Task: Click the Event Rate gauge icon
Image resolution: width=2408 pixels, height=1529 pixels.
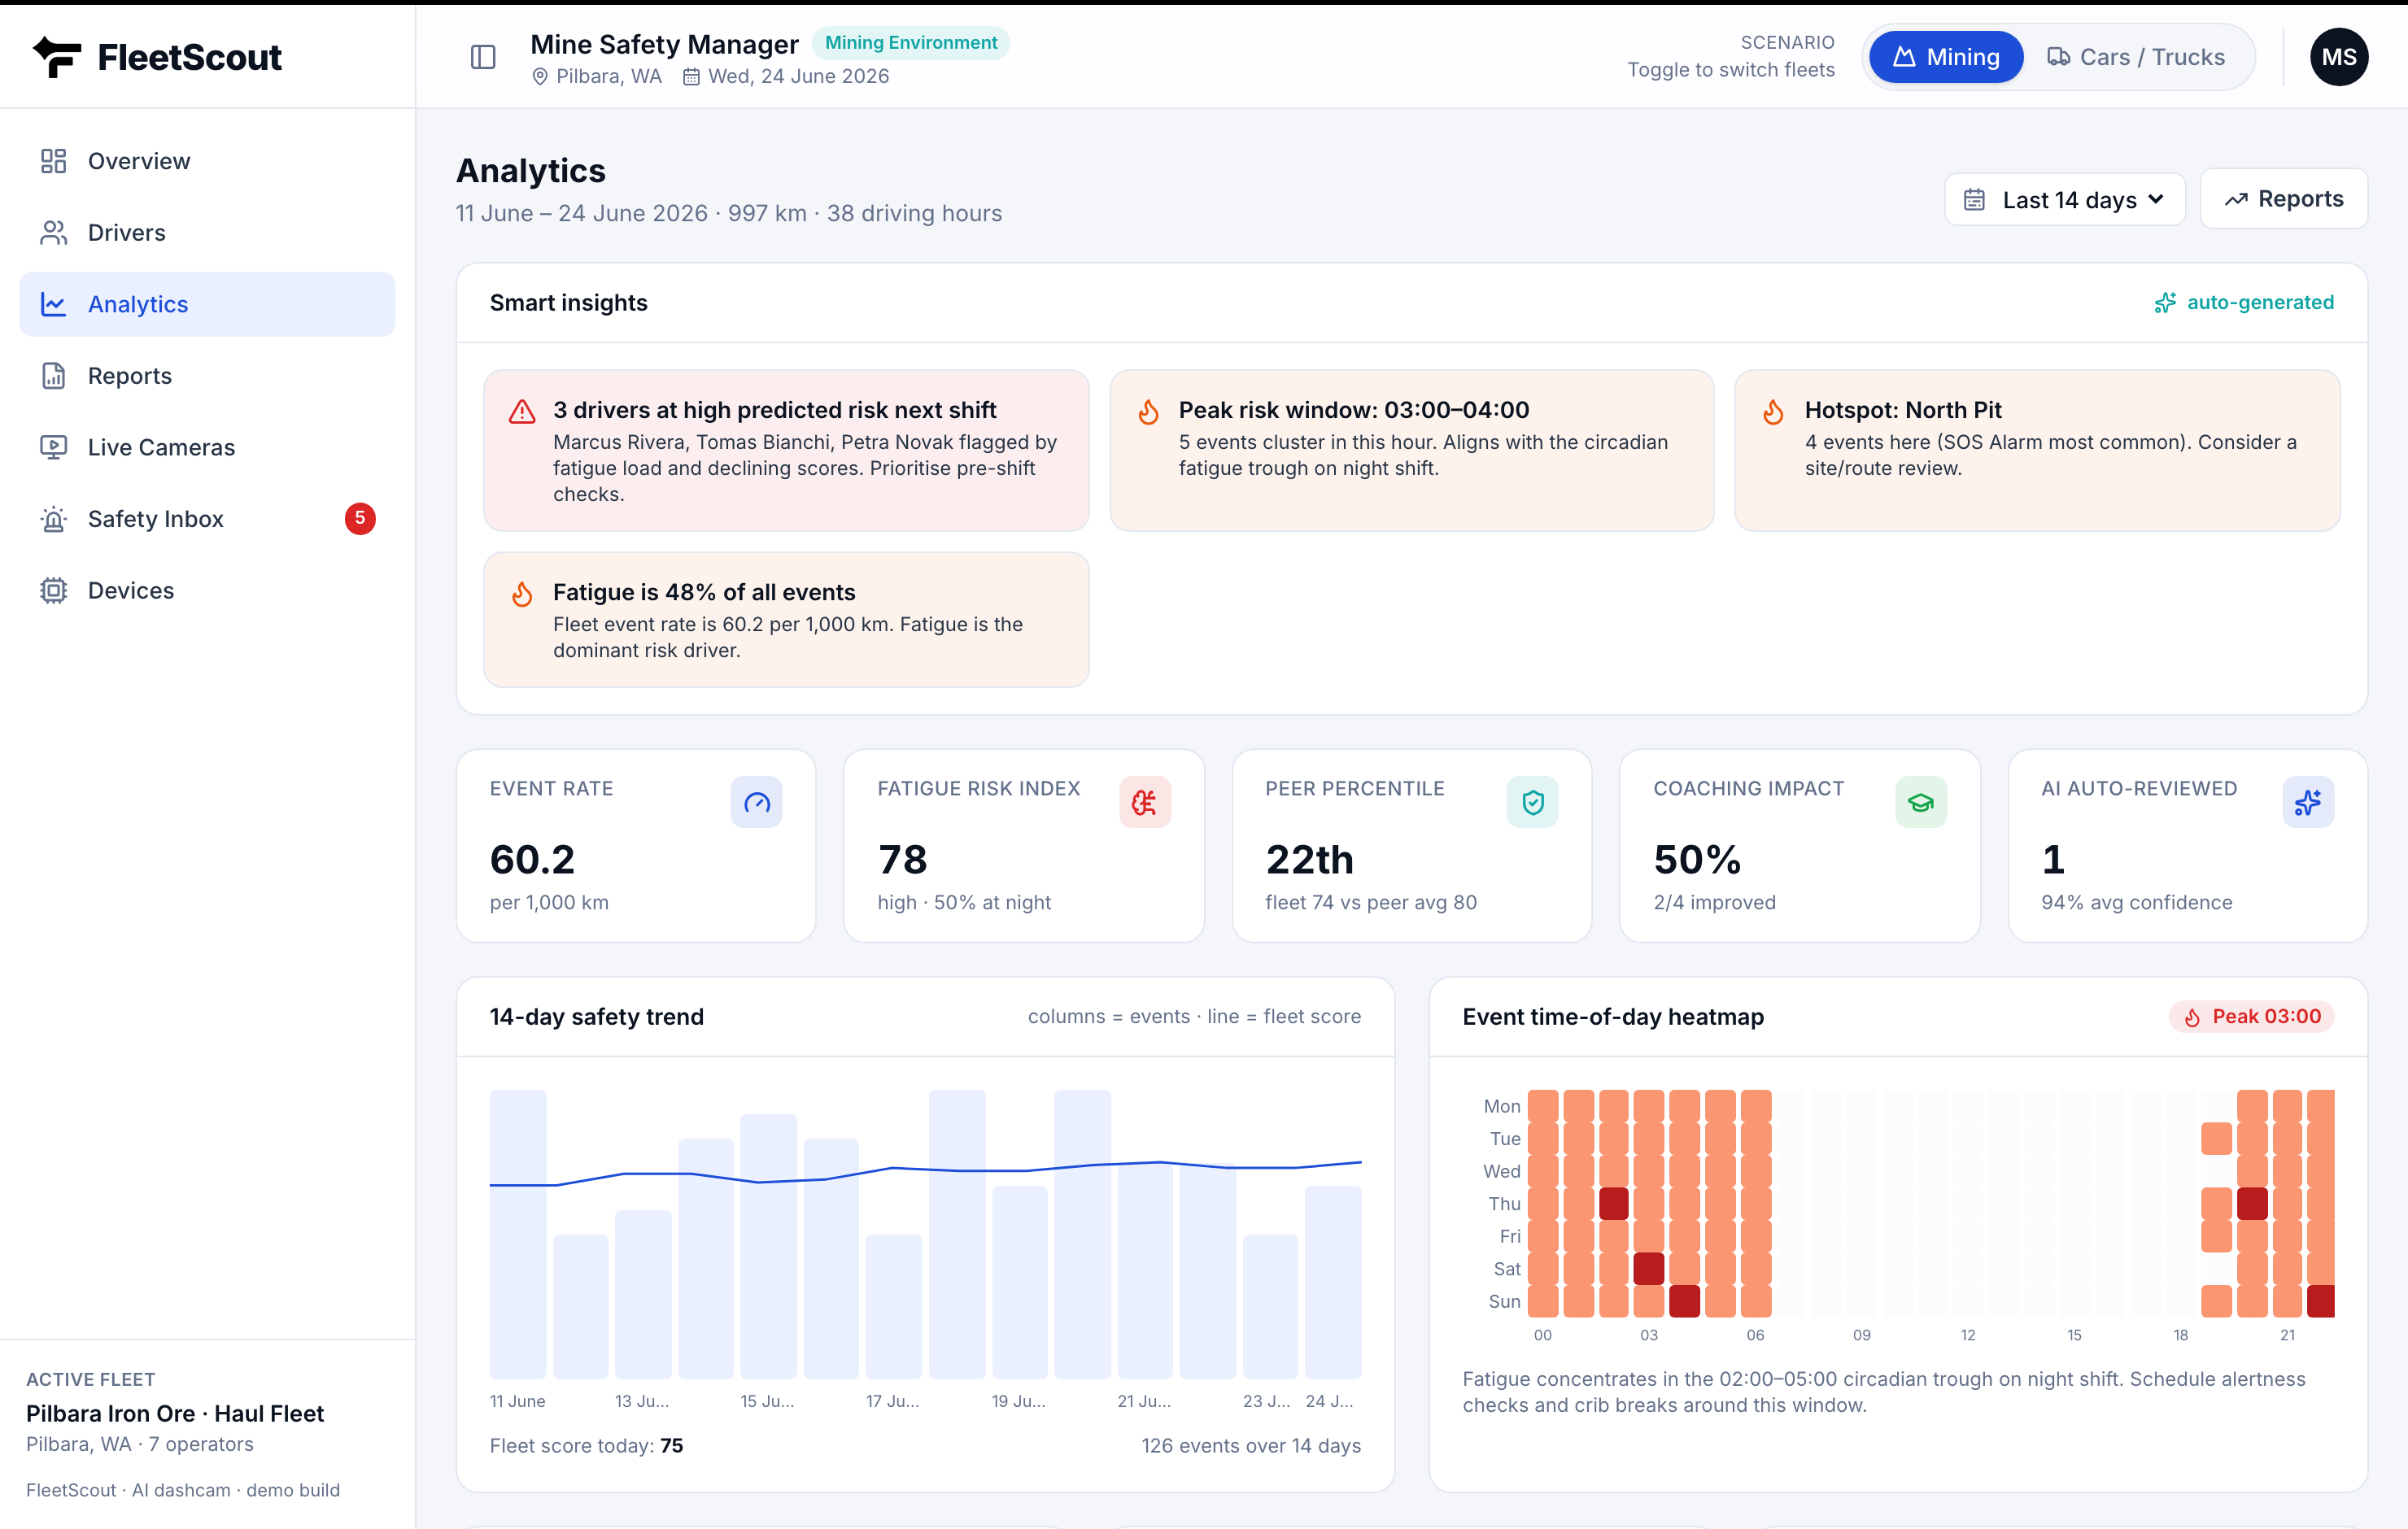Action: [756, 802]
